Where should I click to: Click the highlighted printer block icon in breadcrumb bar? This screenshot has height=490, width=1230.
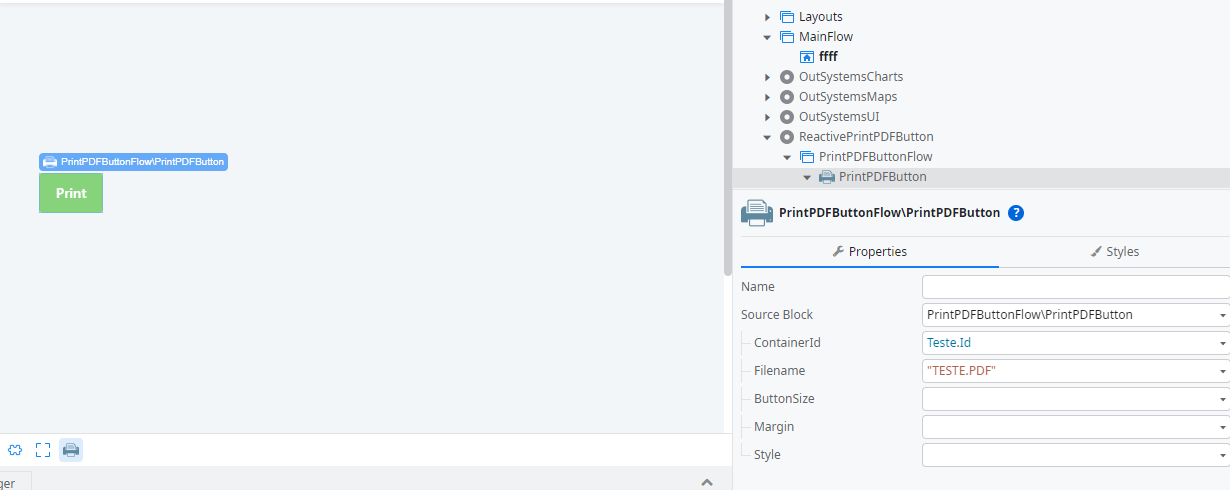71,450
